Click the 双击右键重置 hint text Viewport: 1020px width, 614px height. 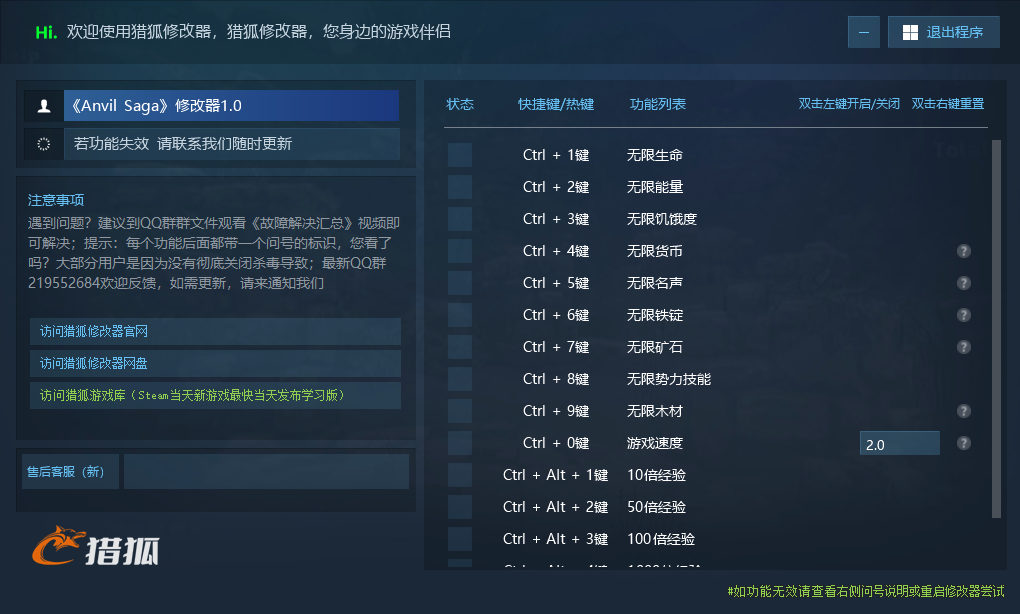(948, 104)
